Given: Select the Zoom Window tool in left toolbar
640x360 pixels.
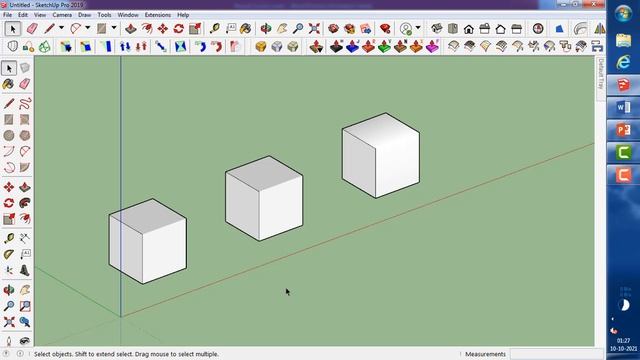Looking at the screenshot, I should tap(25, 306).
